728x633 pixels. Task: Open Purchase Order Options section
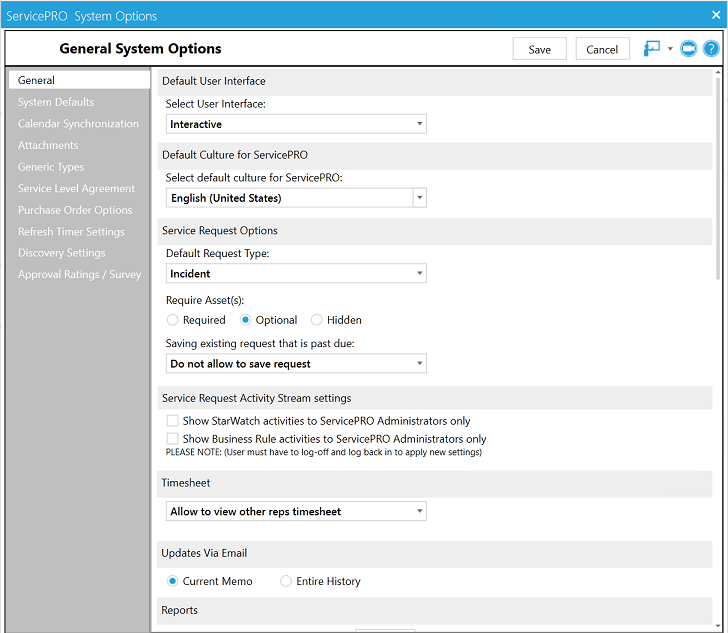(75, 210)
